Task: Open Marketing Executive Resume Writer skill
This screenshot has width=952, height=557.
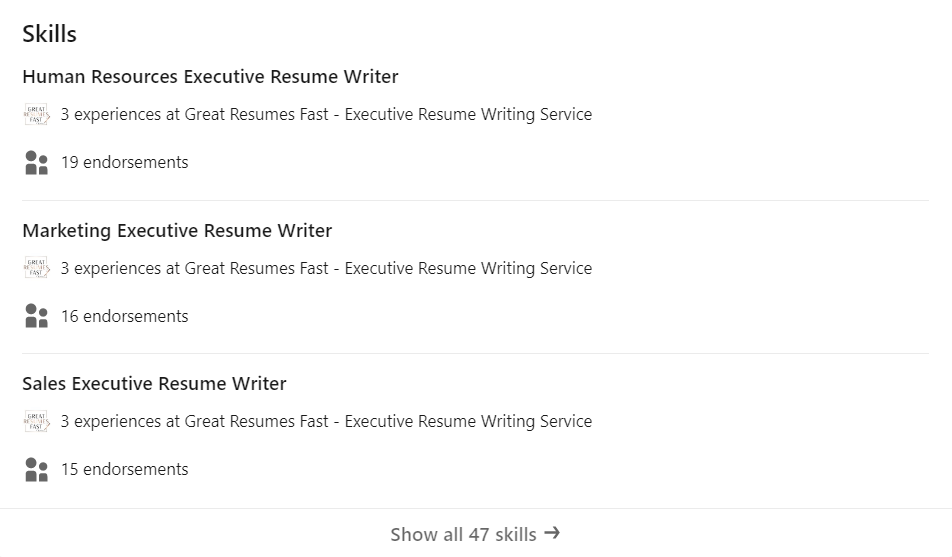Action: [177, 231]
